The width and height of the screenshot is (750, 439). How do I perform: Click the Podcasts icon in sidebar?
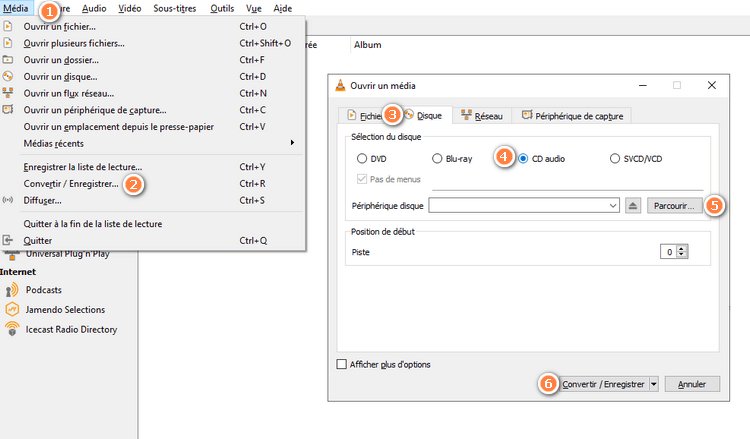[12, 289]
